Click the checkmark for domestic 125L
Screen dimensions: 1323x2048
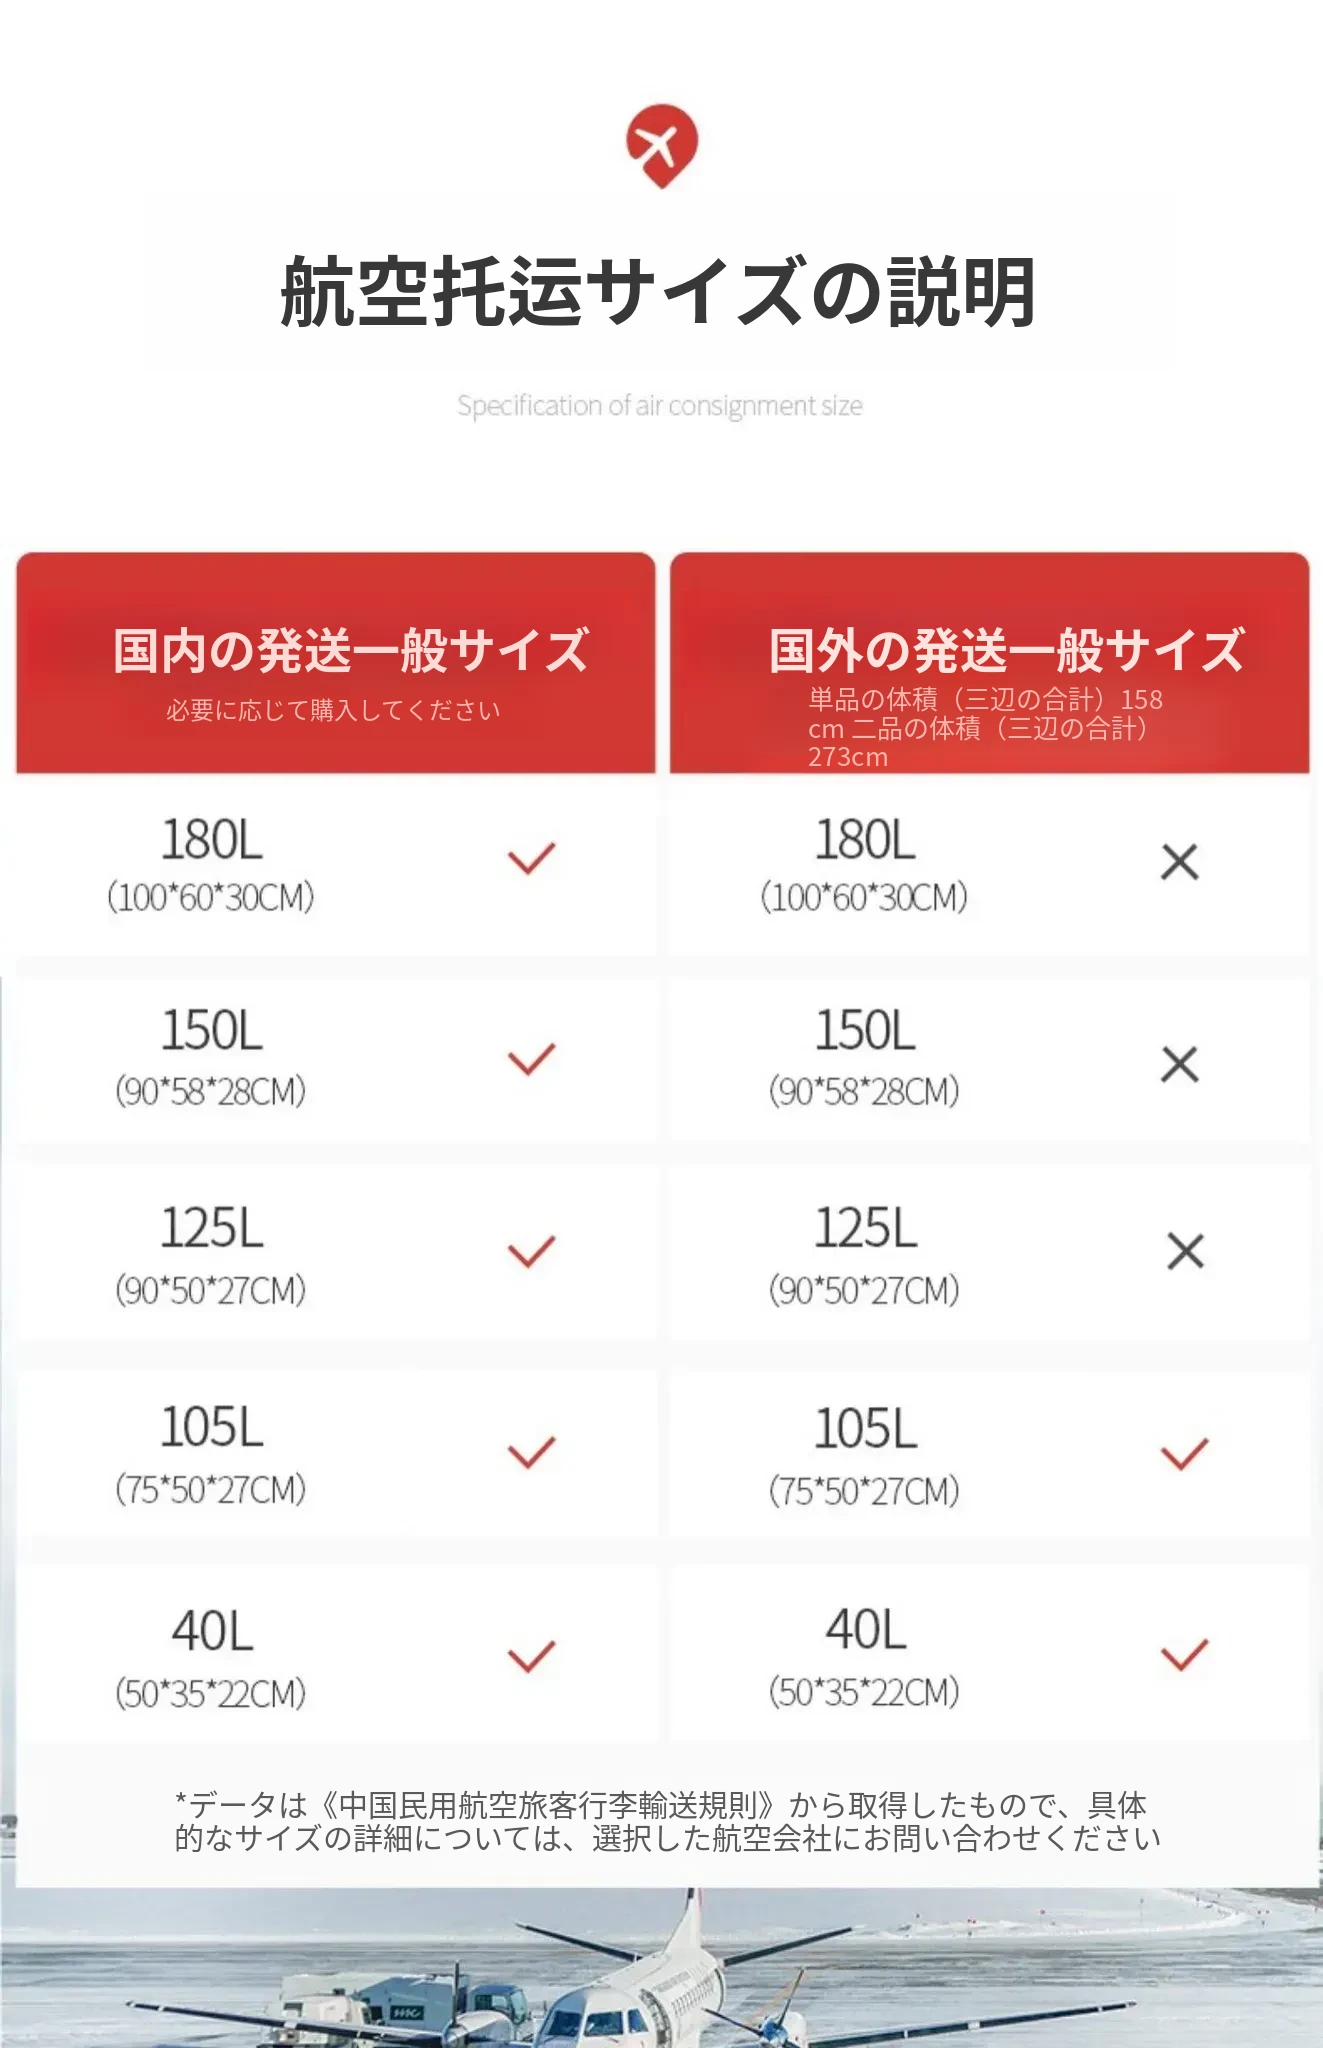click(x=531, y=1251)
